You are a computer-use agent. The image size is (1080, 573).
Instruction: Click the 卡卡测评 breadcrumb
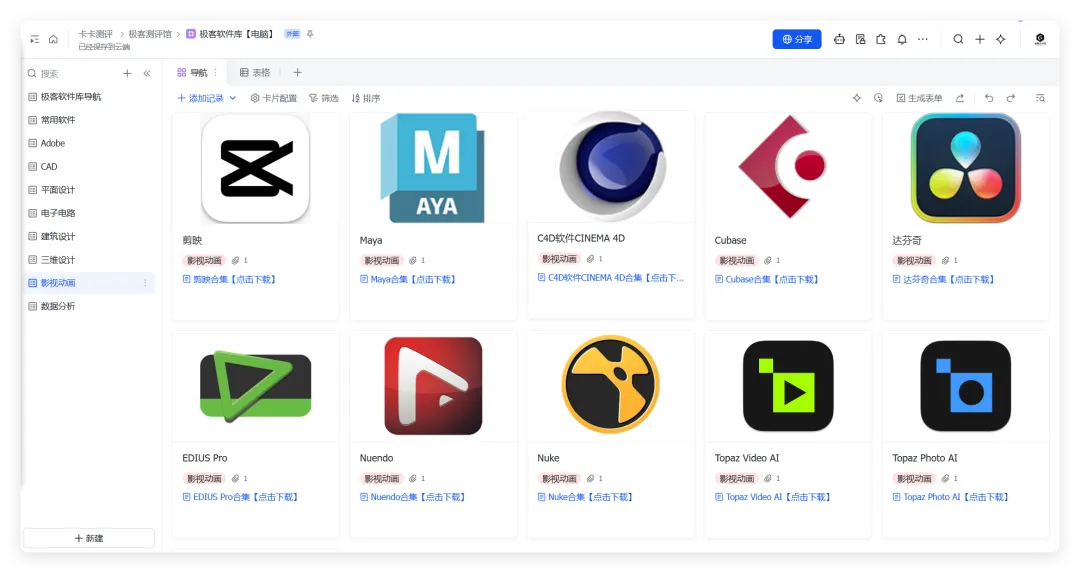point(95,34)
